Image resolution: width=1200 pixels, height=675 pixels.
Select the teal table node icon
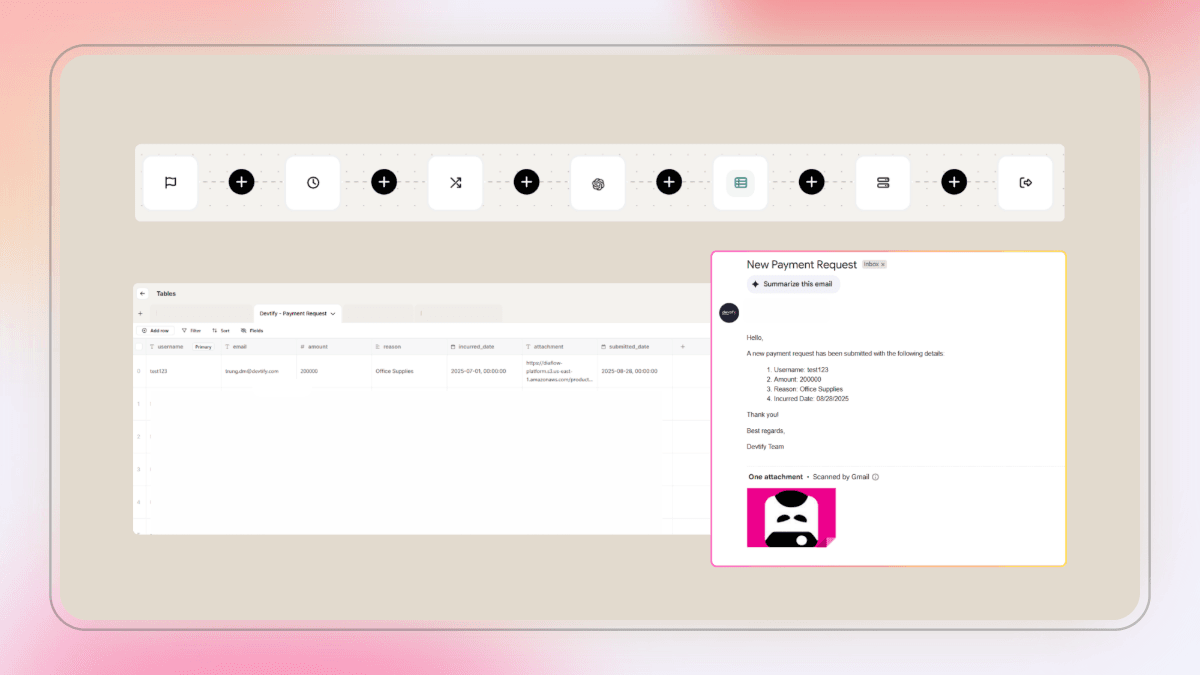click(740, 182)
